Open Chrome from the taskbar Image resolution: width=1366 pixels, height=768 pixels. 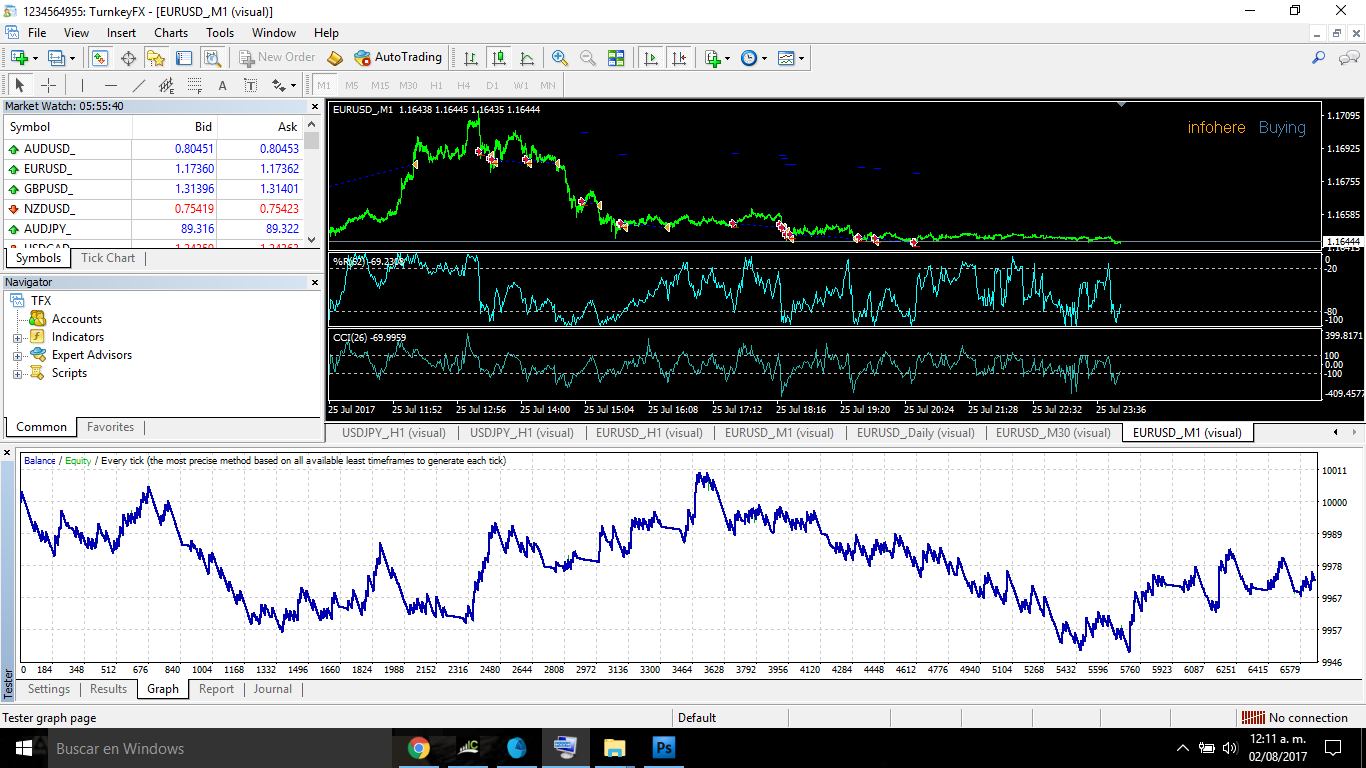tap(418, 748)
